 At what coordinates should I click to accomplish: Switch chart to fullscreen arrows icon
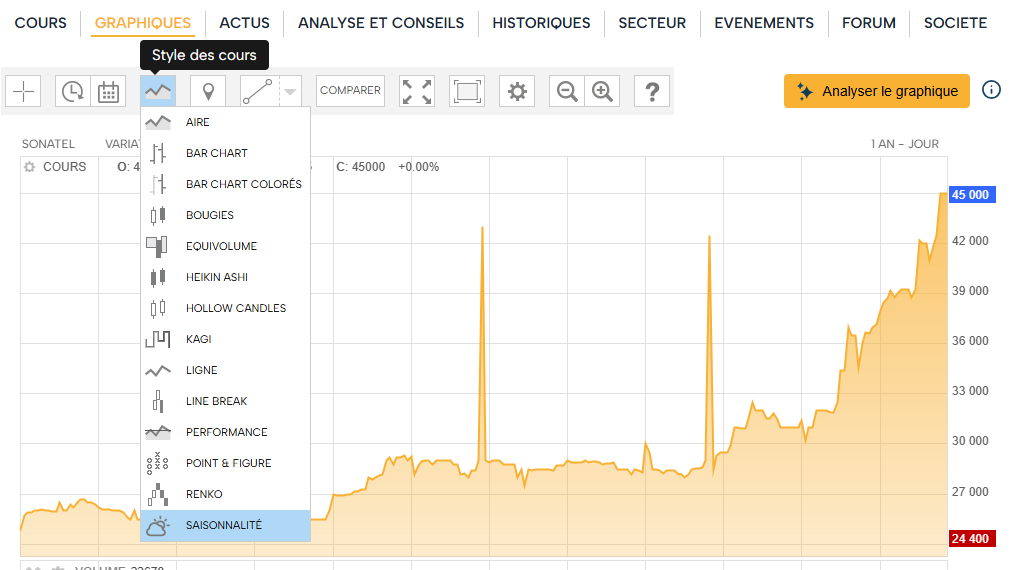(417, 91)
